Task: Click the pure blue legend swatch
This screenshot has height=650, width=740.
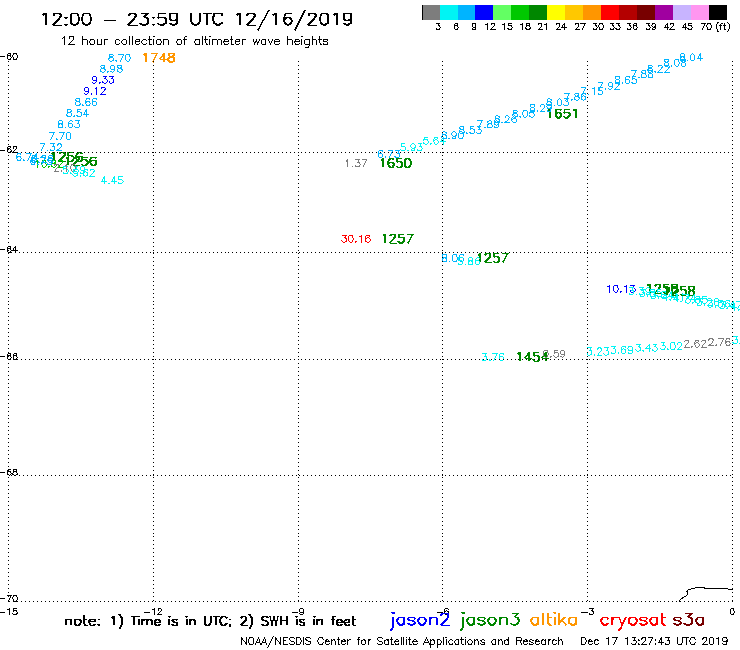Action: pyautogui.click(x=484, y=12)
